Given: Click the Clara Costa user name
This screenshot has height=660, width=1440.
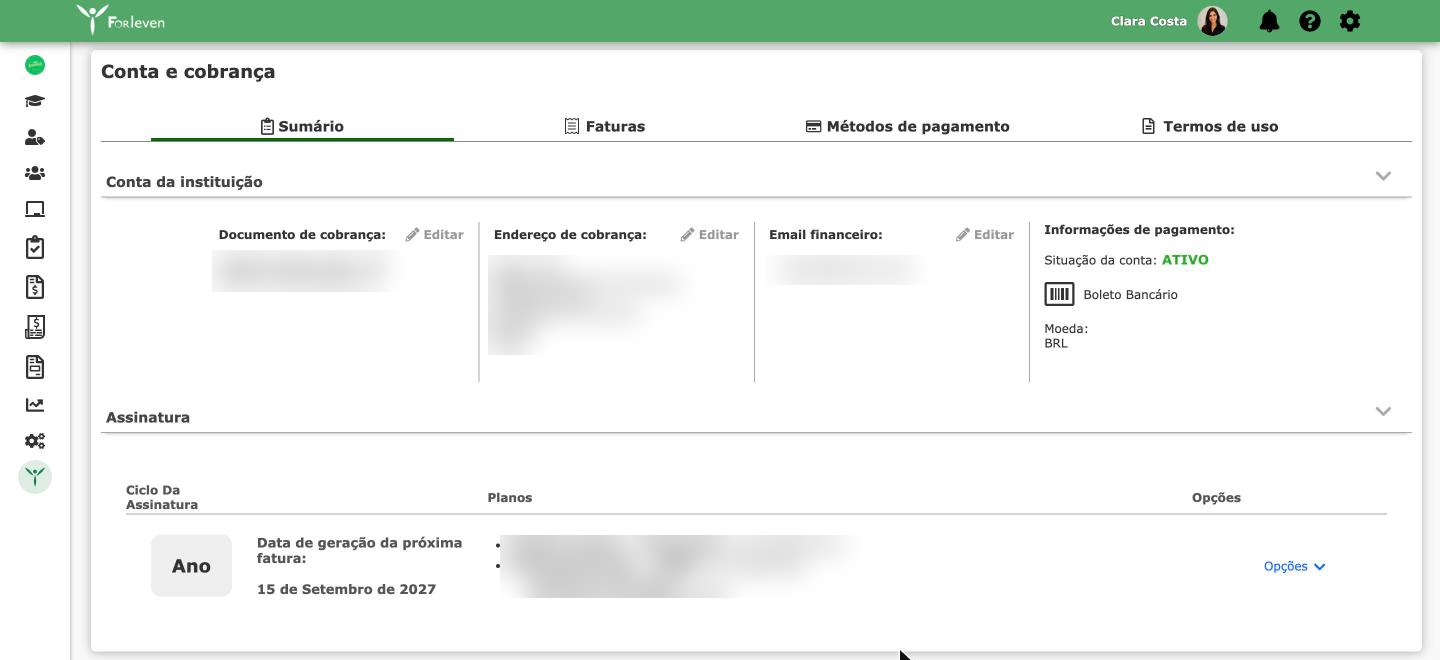Looking at the screenshot, I should (x=1149, y=21).
